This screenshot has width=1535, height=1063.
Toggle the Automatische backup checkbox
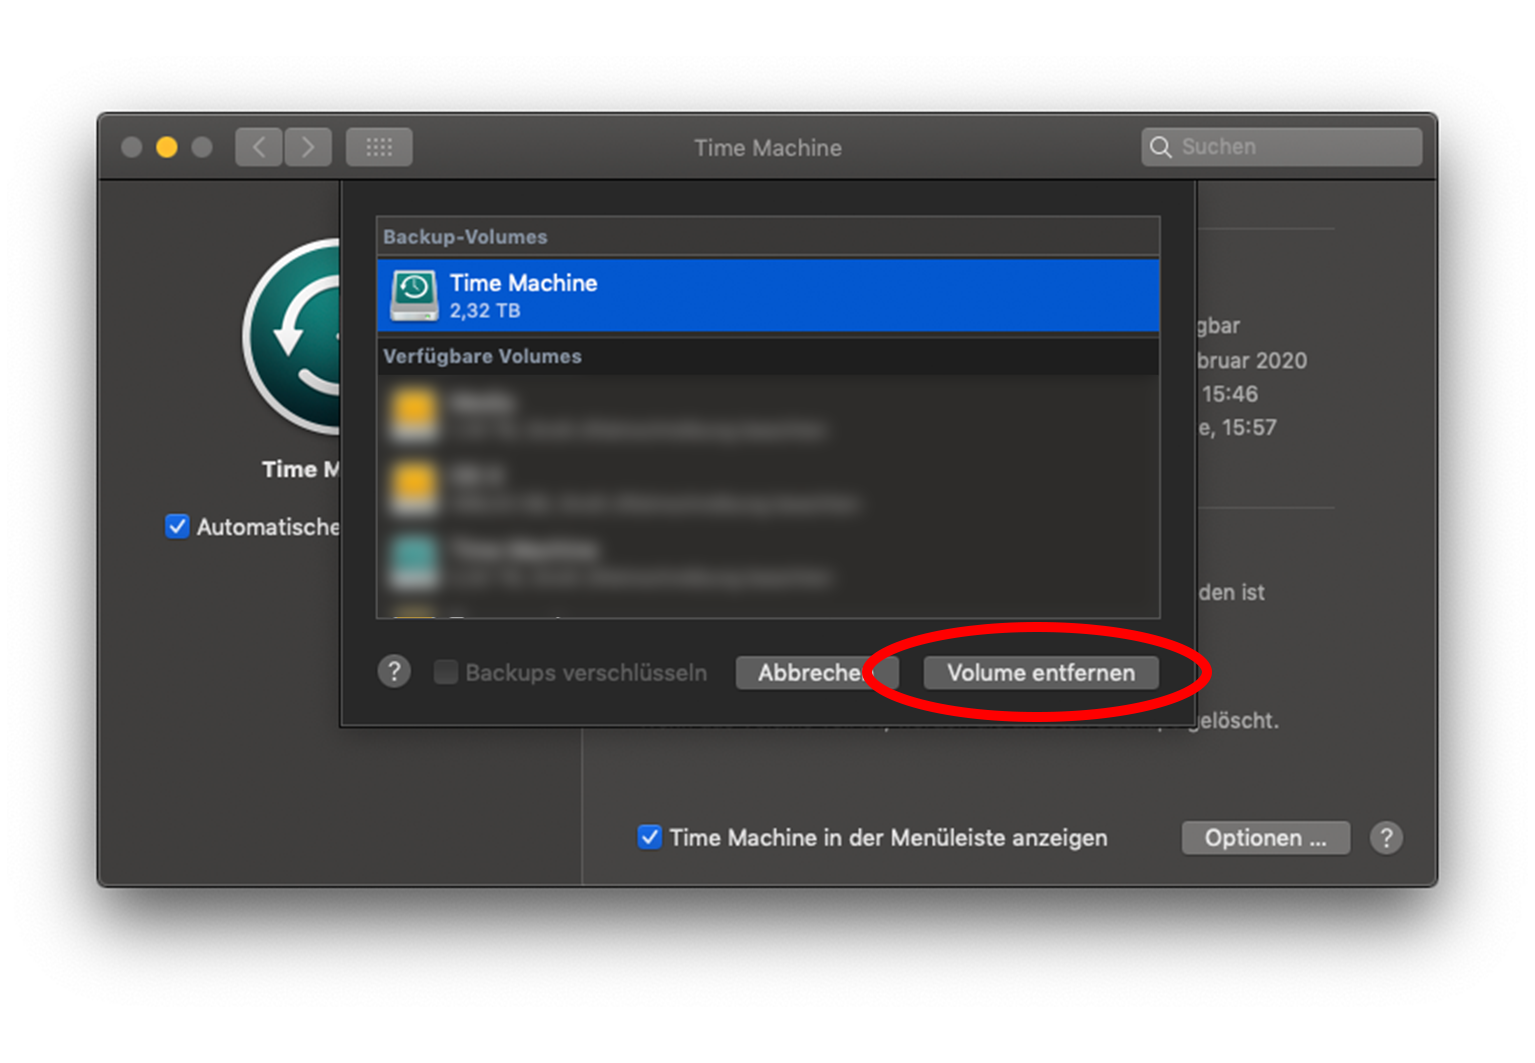click(x=177, y=526)
